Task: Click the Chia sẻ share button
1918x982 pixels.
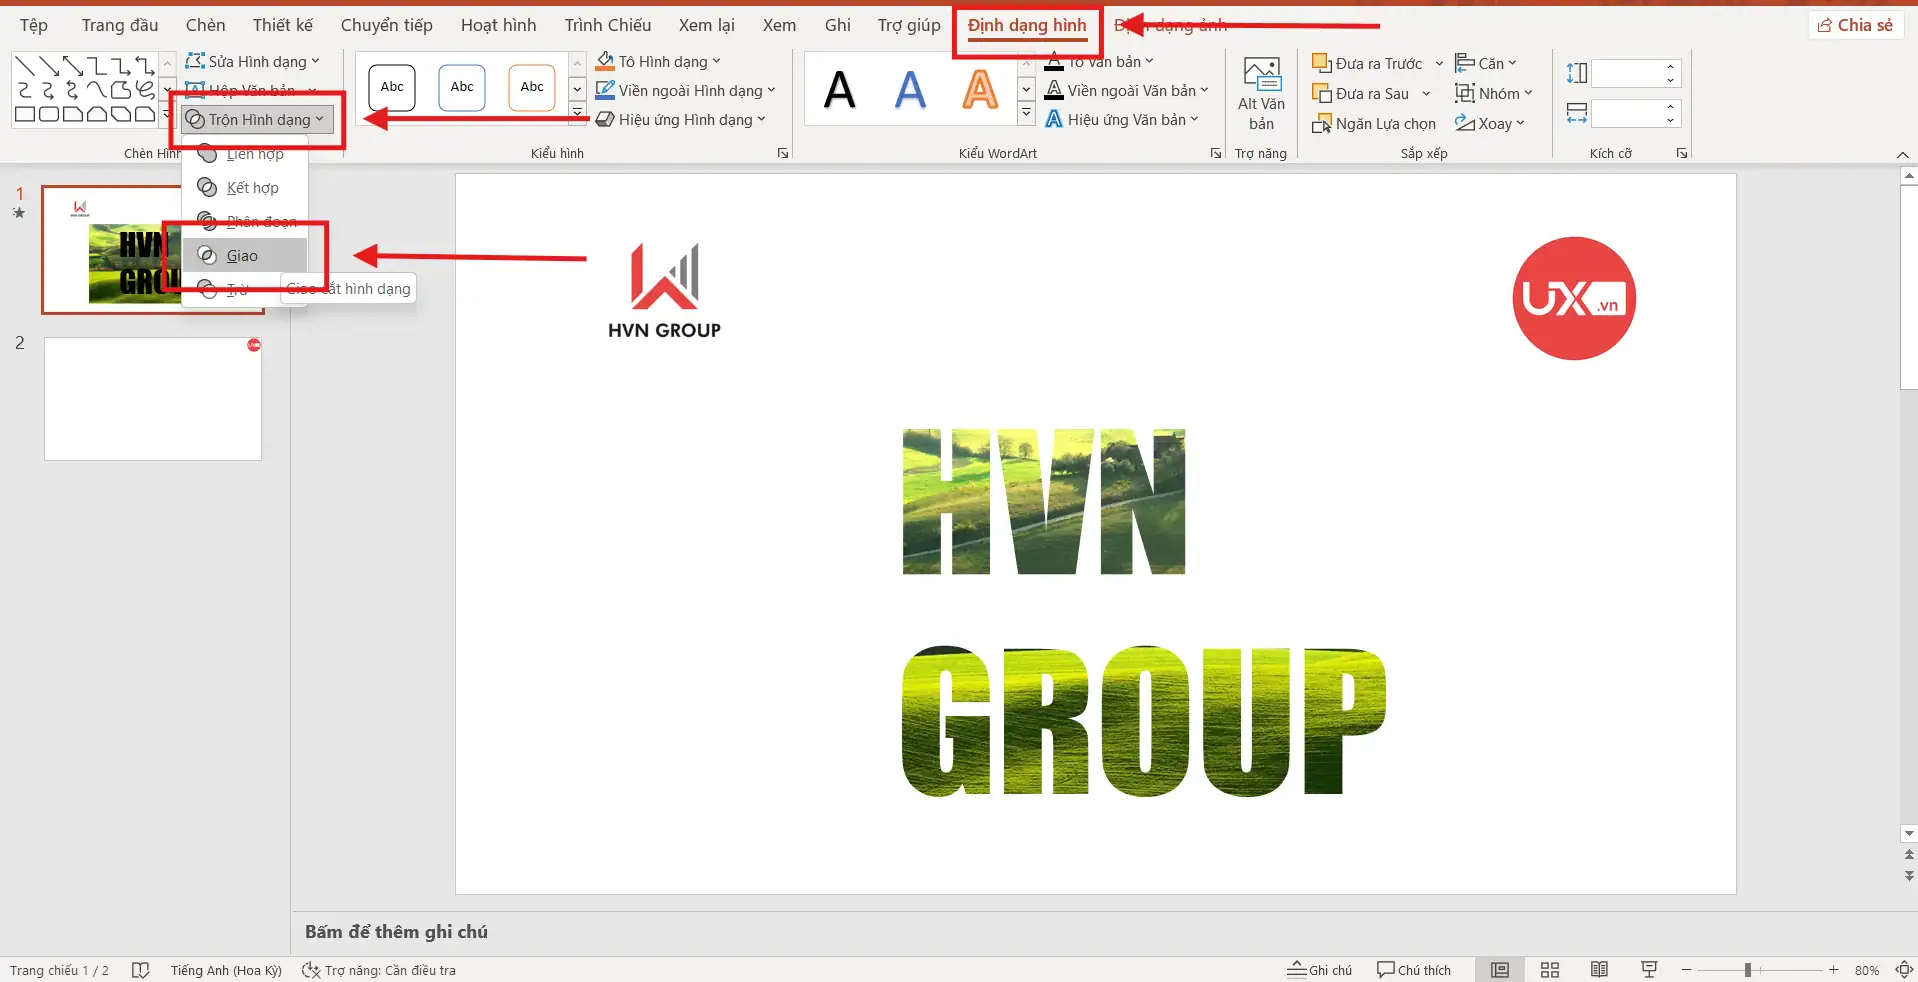Action: pos(1855,25)
